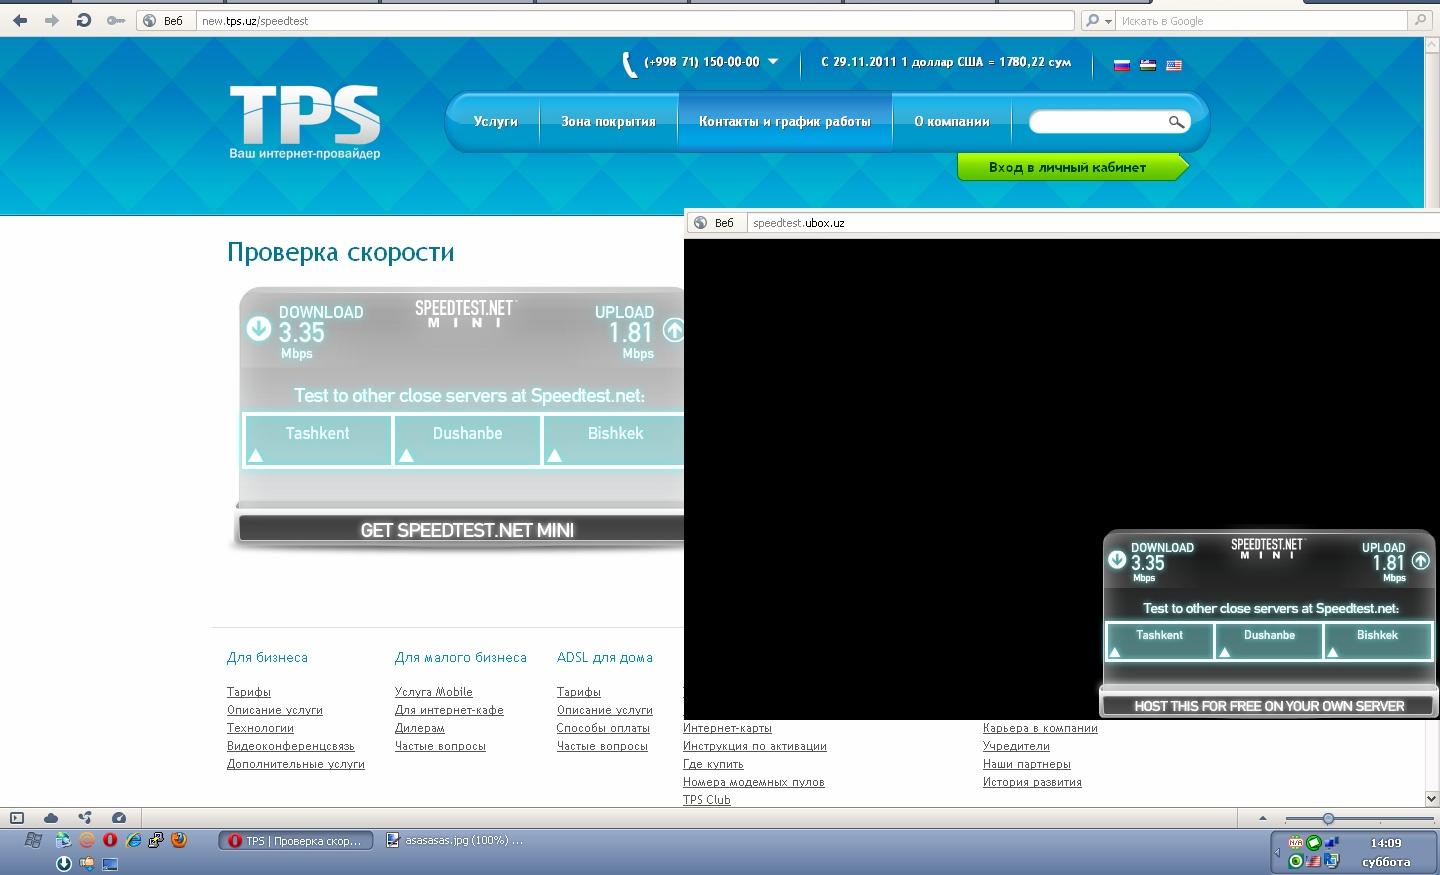Open the Способы оплаты link
The width and height of the screenshot is (1440, 875).
point(603,728)
